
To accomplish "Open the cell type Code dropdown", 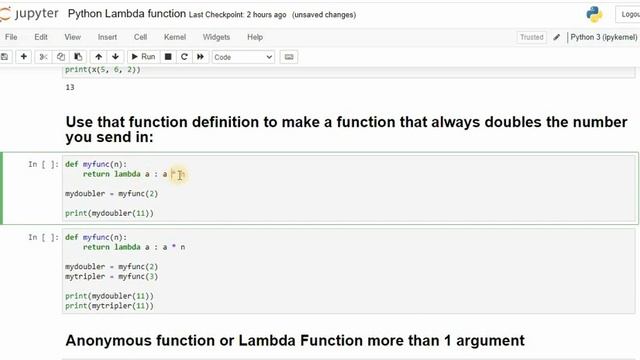I will (x=243, y=57).
